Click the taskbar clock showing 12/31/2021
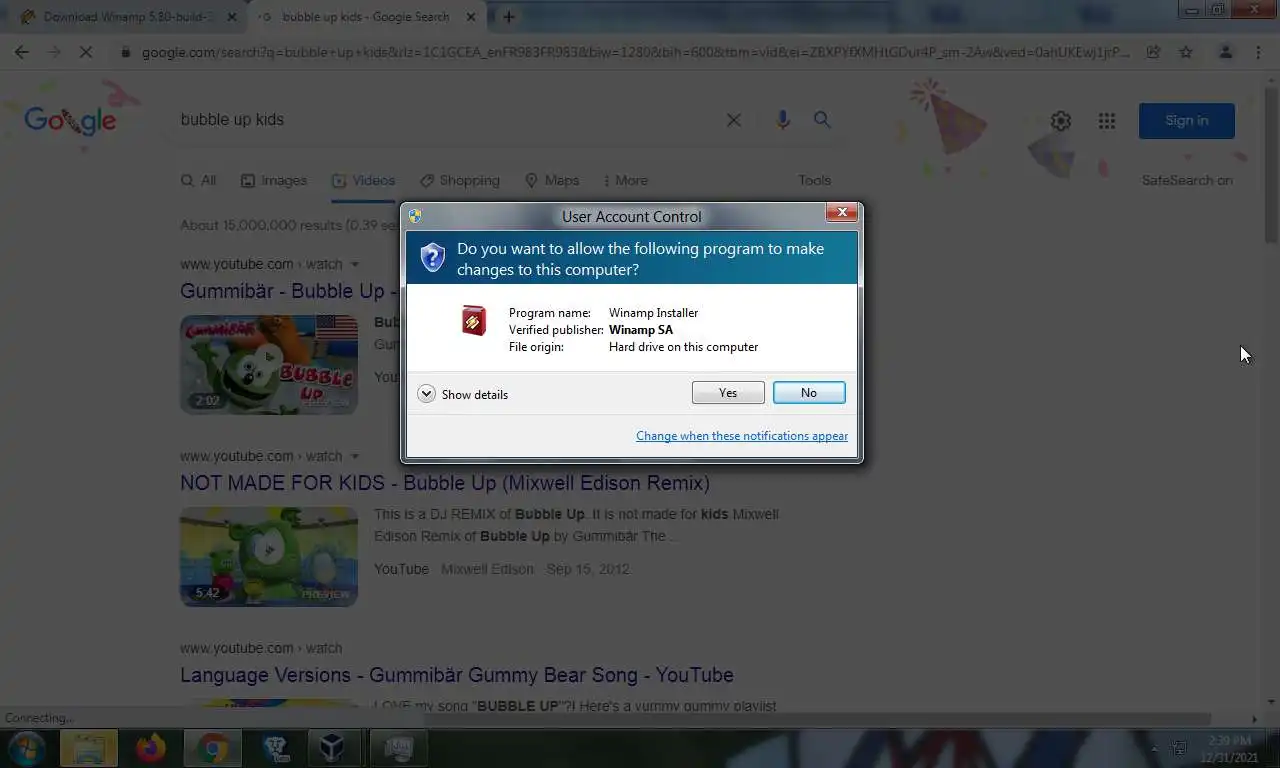The image size is (1280, 768). (x=1230, y=748)
